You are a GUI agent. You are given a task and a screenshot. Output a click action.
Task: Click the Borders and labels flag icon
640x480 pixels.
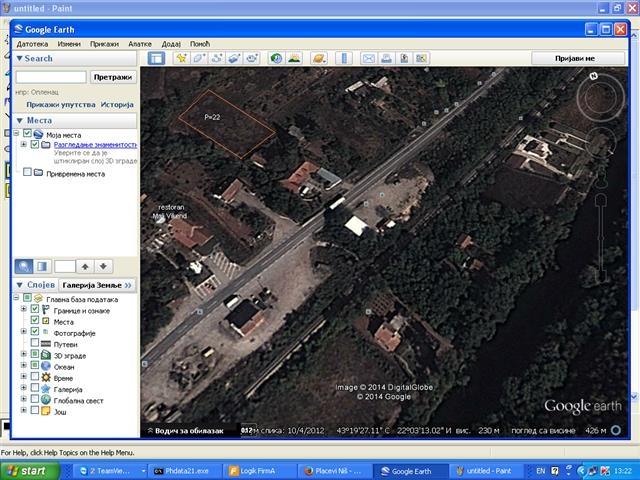(46, 311)
